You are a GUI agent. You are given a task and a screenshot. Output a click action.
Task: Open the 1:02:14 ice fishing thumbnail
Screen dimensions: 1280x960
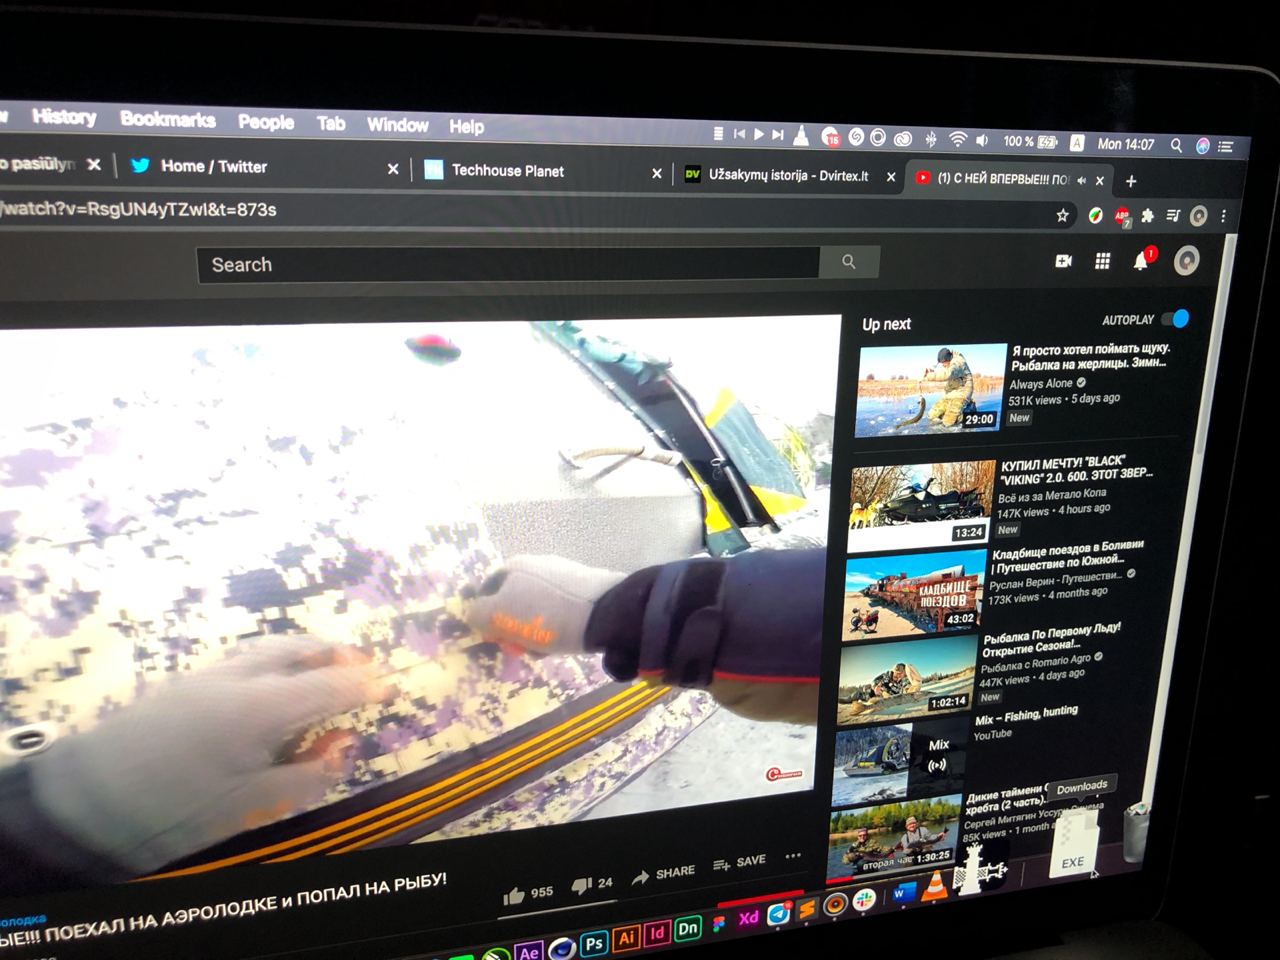click(x=905, y=679)
